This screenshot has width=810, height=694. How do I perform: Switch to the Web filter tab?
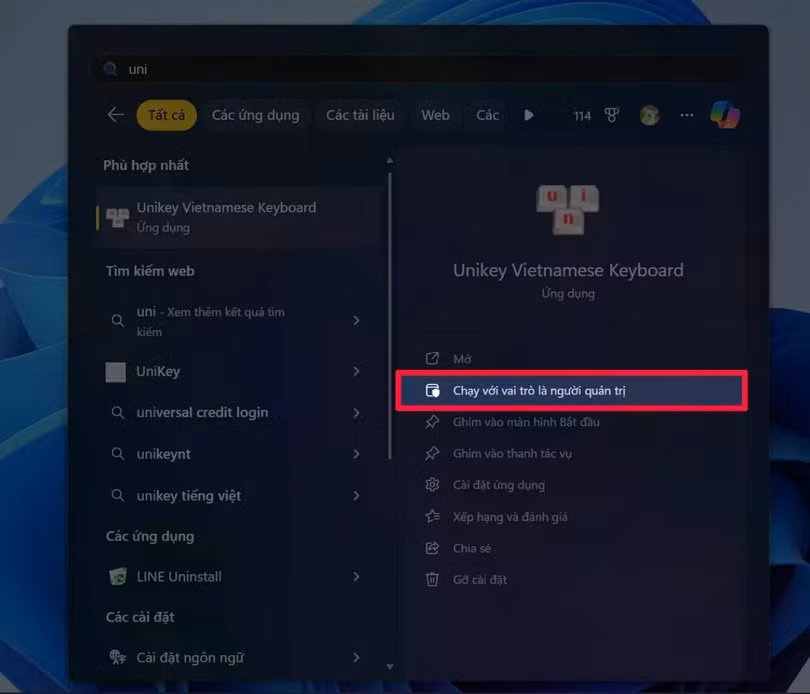[x=435, y=114]
